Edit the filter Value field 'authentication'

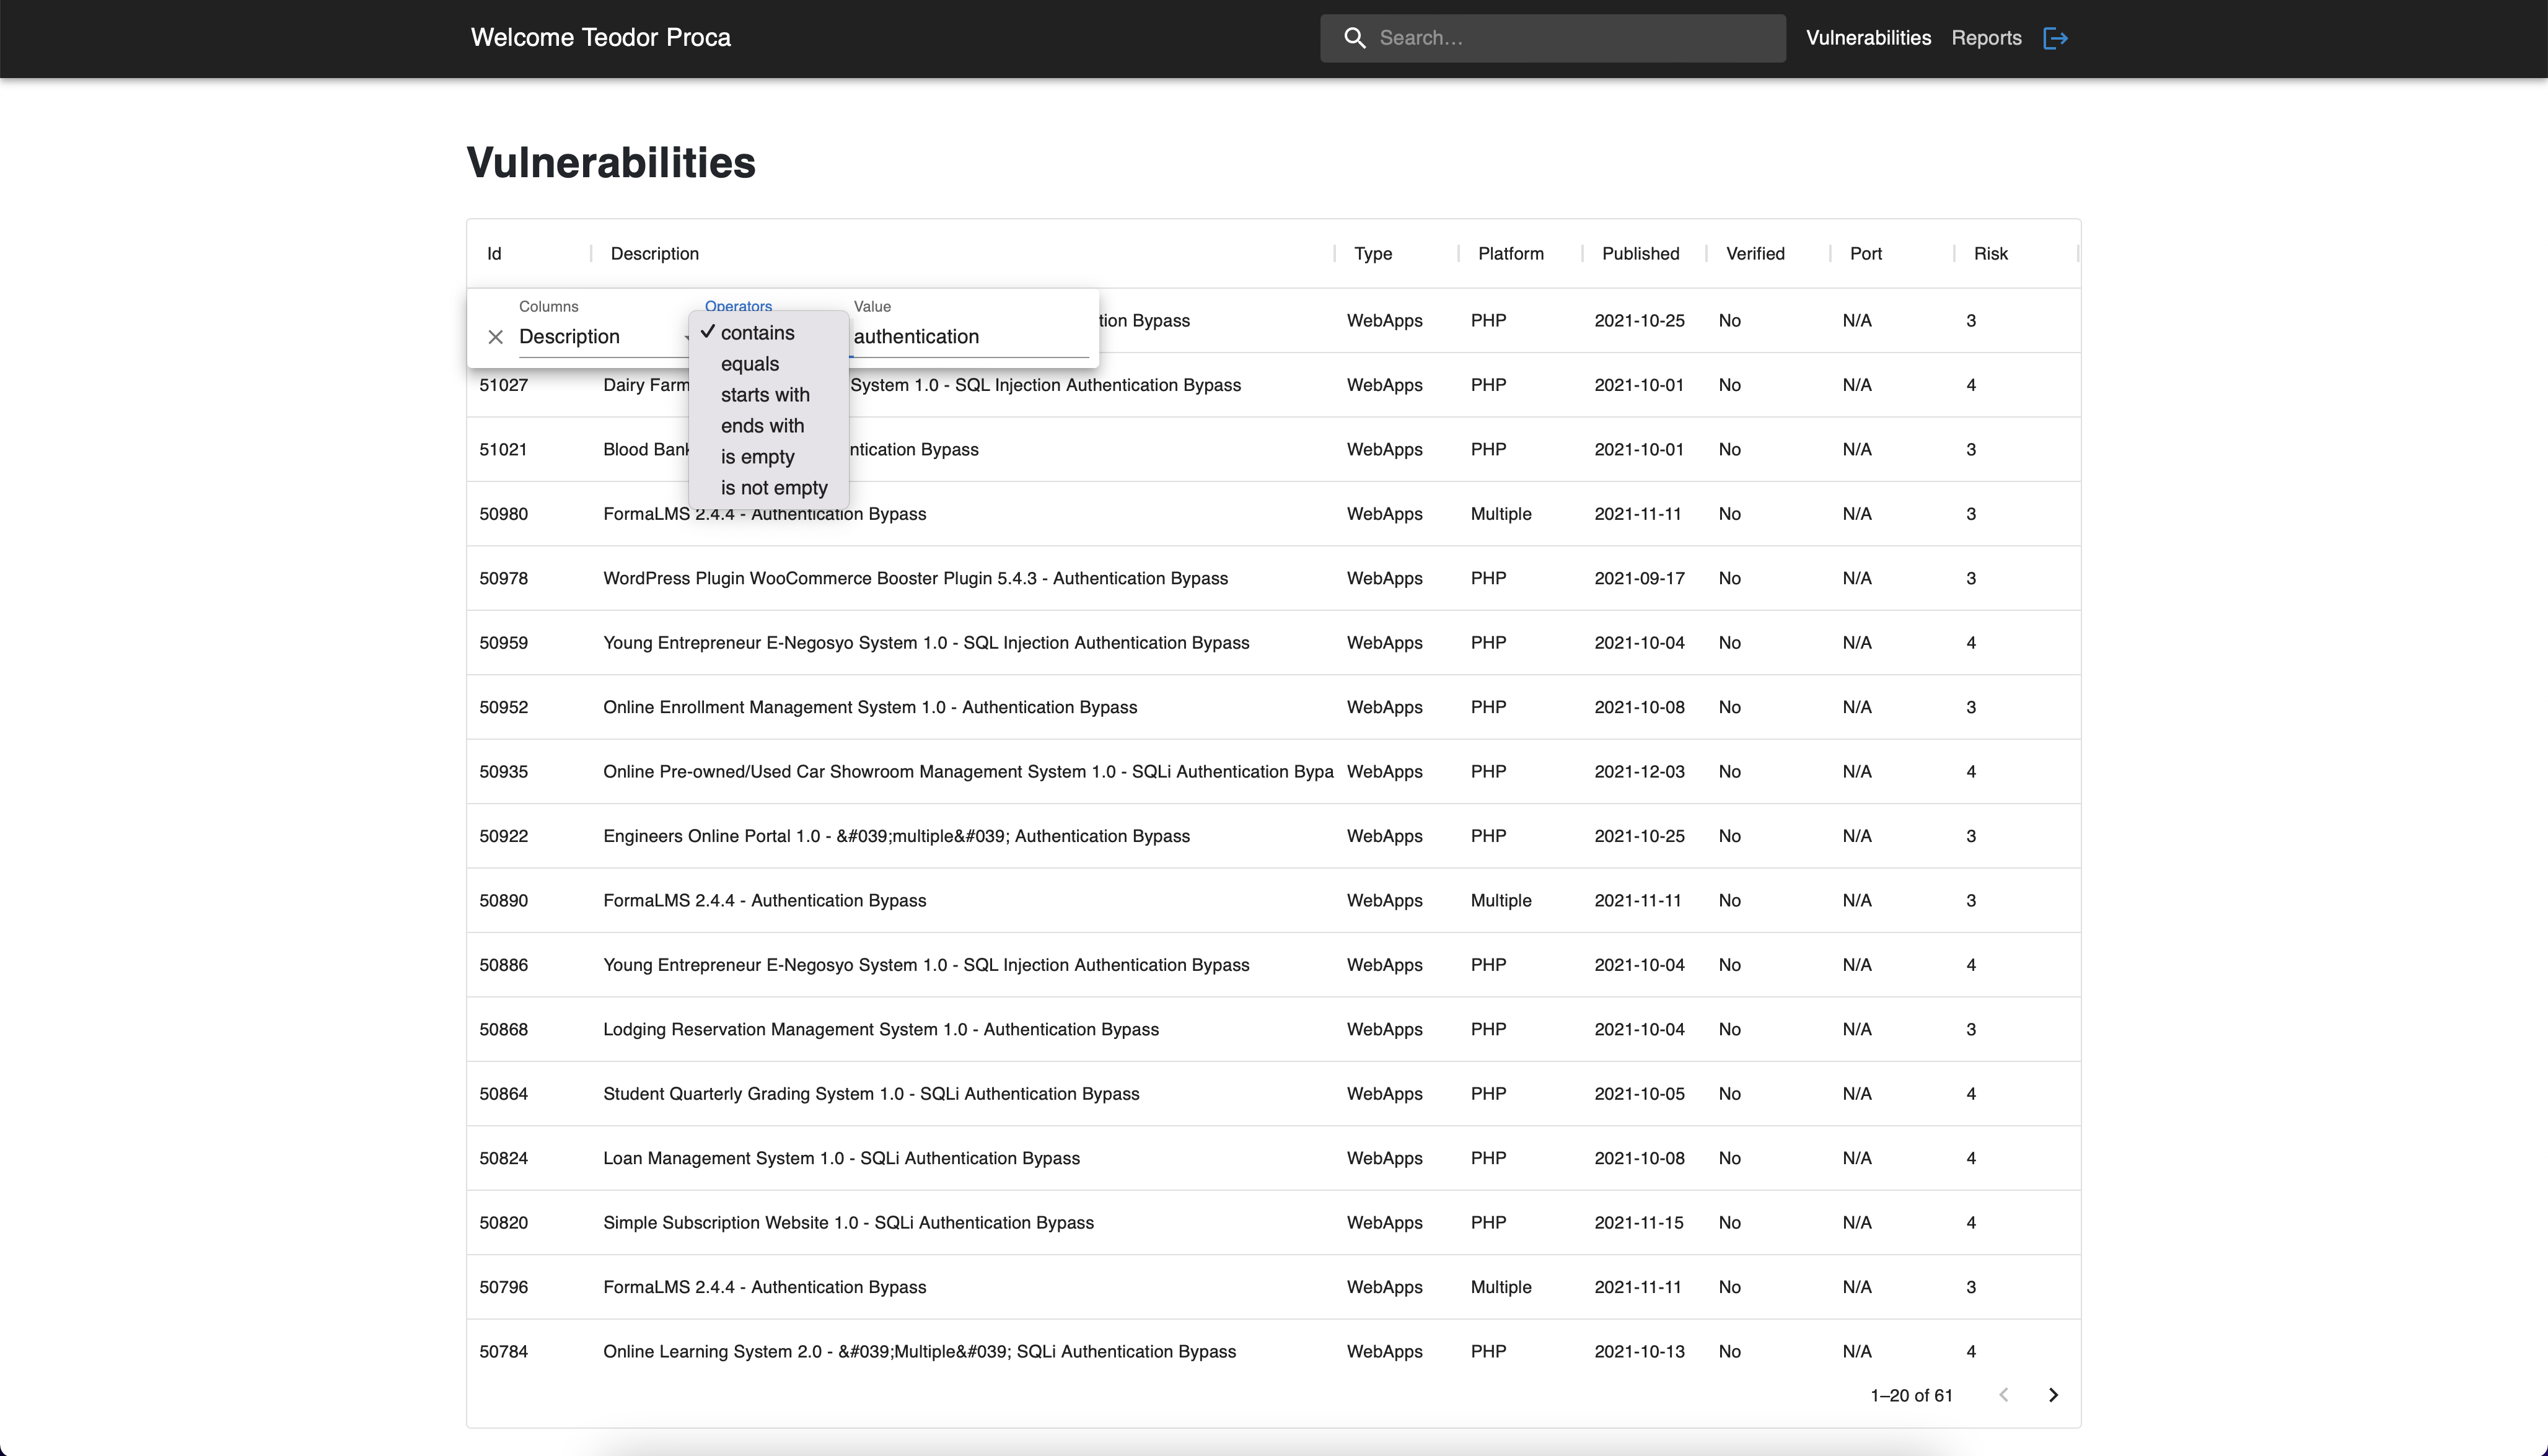point(970,337)
